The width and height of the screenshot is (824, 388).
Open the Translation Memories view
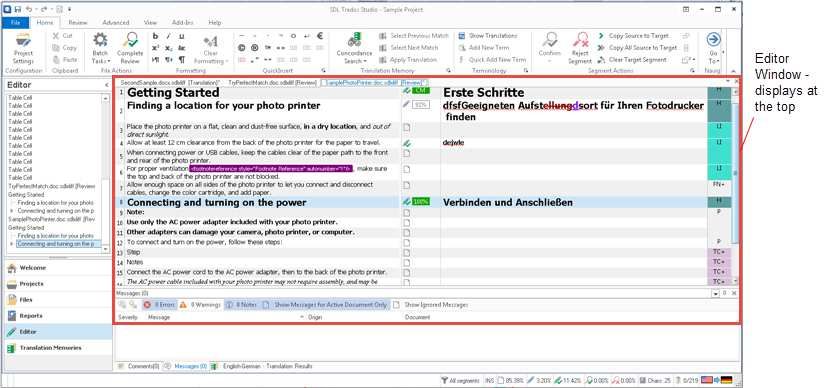(57, 348)
